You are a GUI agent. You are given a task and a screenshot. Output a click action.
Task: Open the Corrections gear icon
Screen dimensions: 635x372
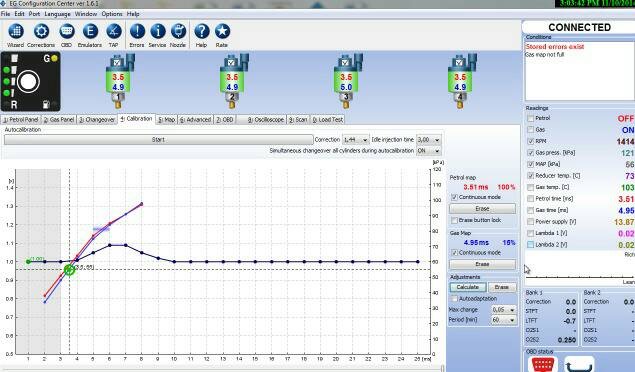click(41, 31)
